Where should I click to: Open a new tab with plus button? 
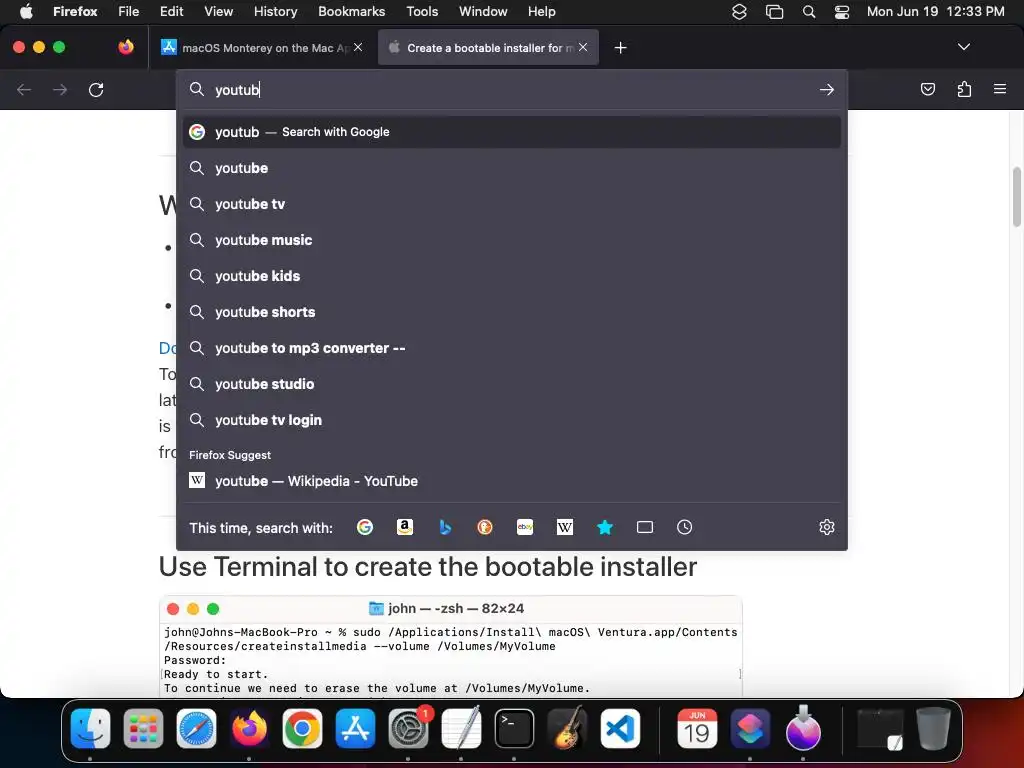[620, 48]
